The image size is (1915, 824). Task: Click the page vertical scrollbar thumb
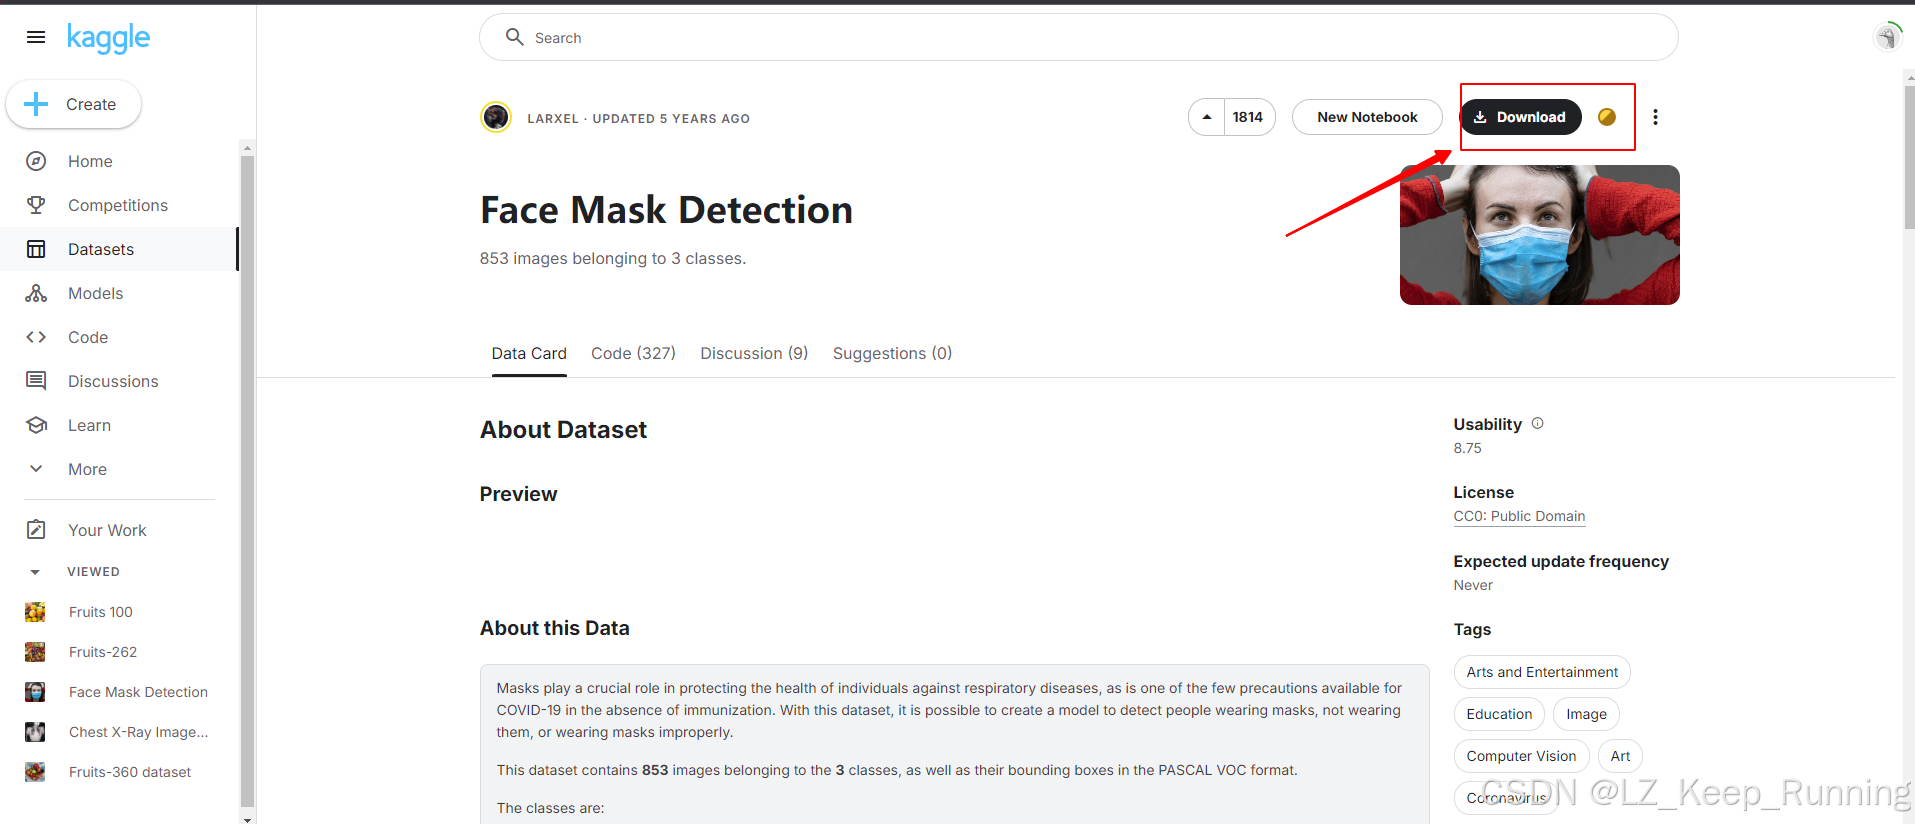(1909, 158)
